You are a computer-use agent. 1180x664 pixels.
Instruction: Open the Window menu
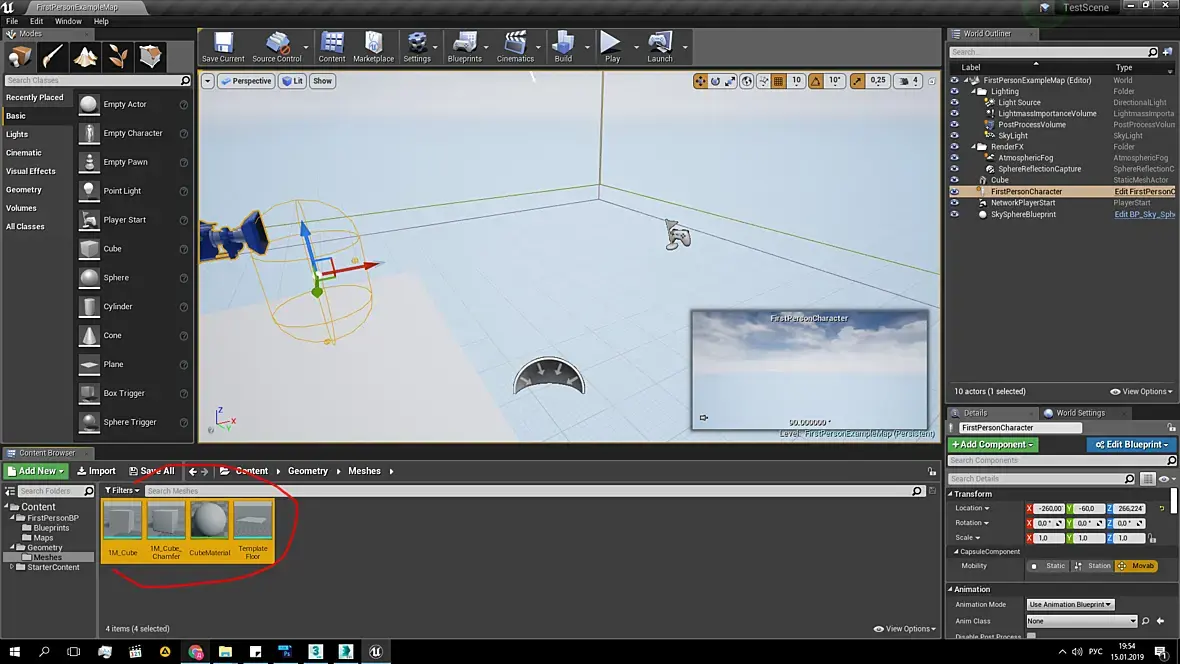tap(68, 21)
